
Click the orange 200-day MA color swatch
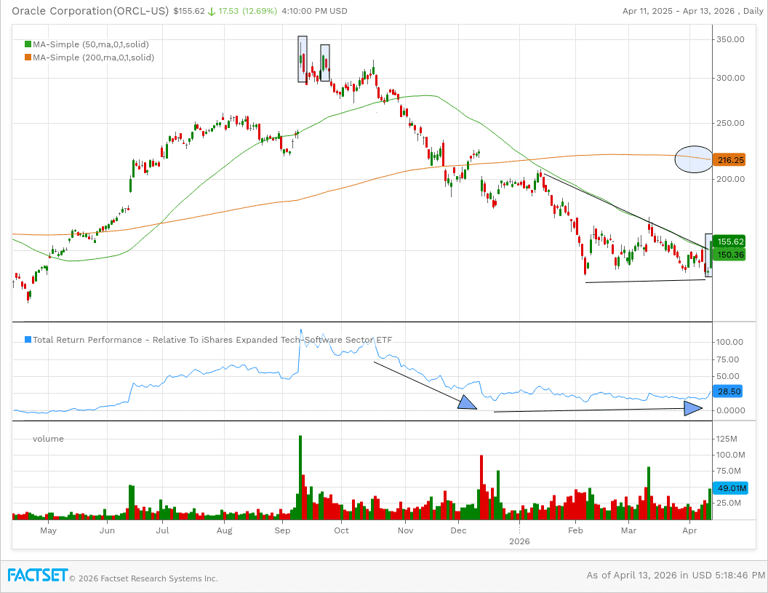pos(27,58)
